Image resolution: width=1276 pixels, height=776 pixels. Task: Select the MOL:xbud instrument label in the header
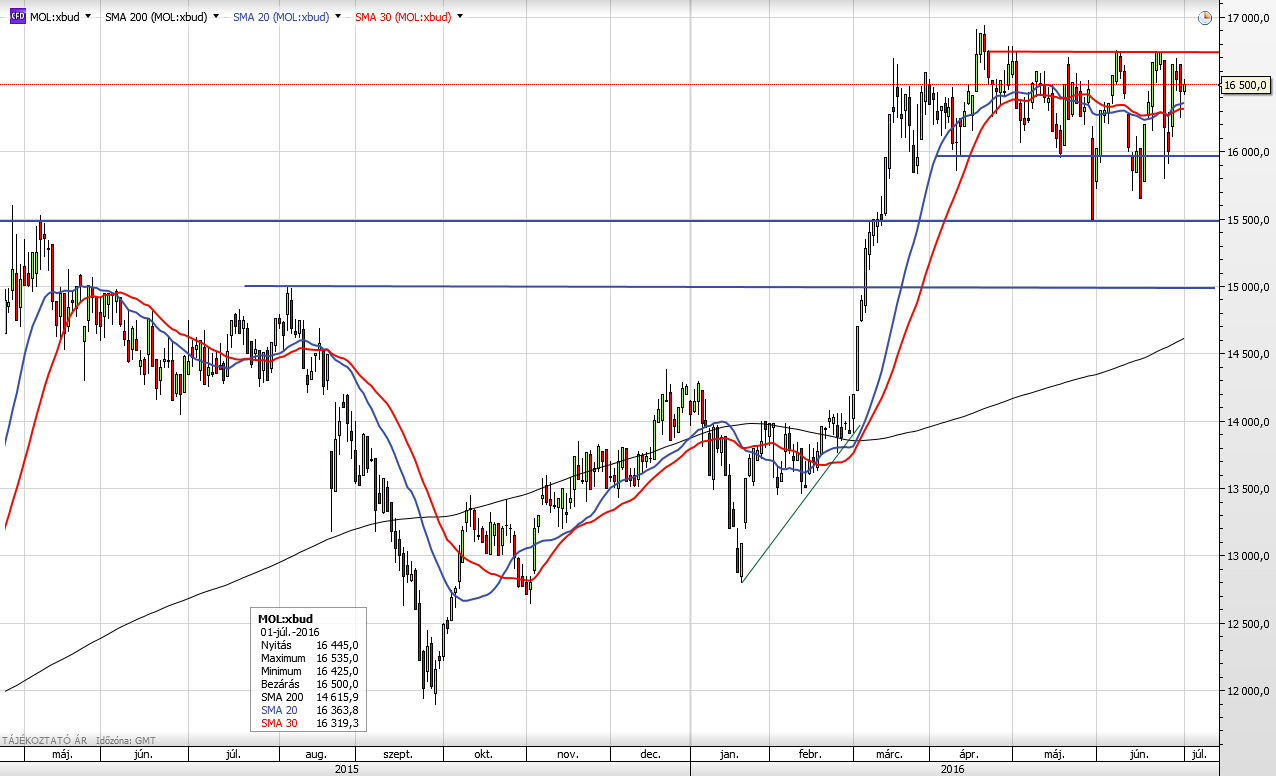coord(55,17)
